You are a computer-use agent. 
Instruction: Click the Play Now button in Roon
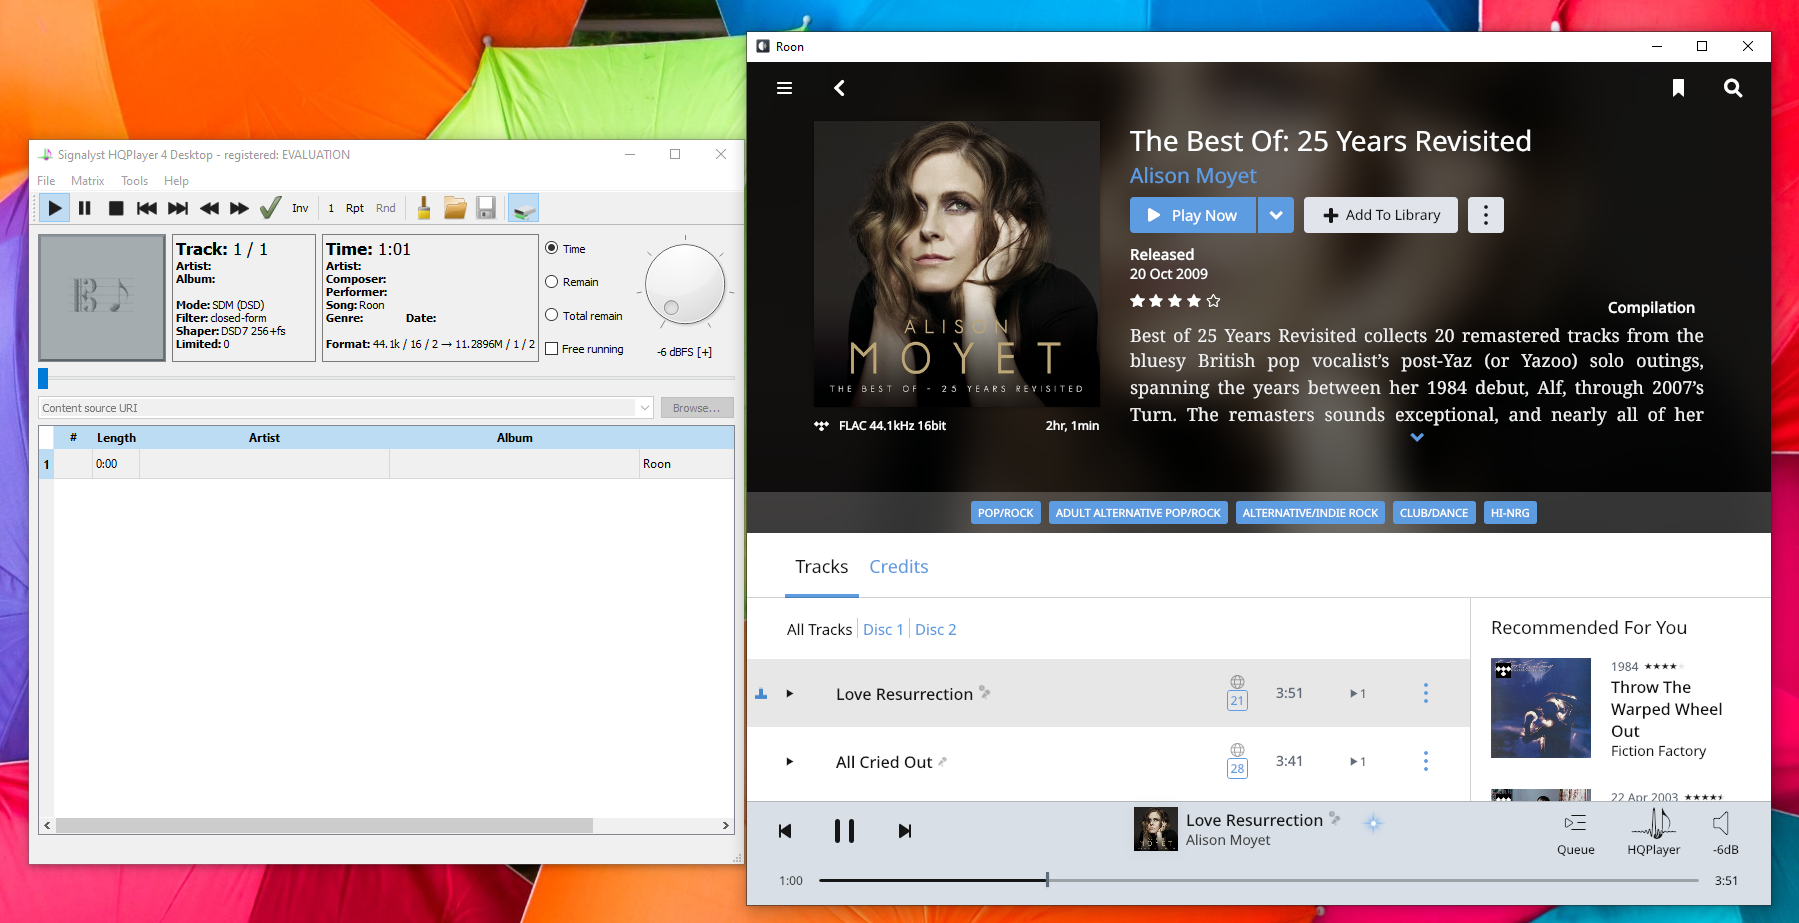pos(1192,215)
